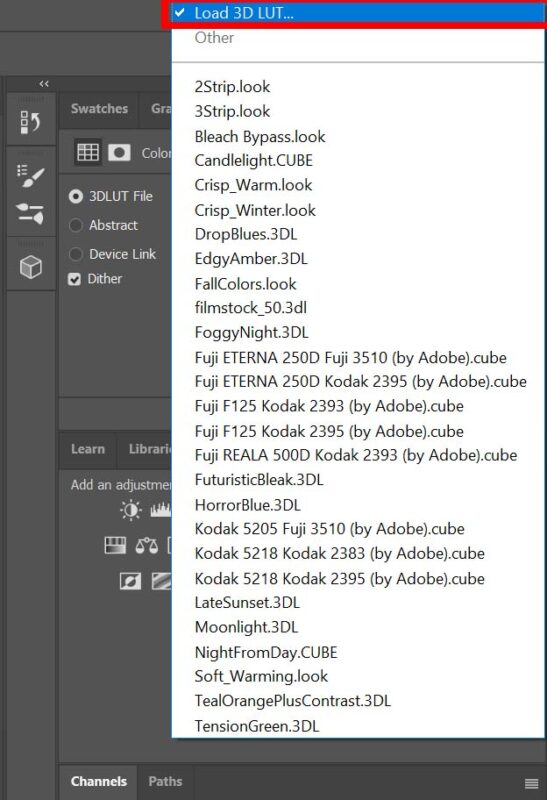Screen dimensions: 547x800
Task: Select FoggyNight.3DL LUT
Action: pos(358,333)
